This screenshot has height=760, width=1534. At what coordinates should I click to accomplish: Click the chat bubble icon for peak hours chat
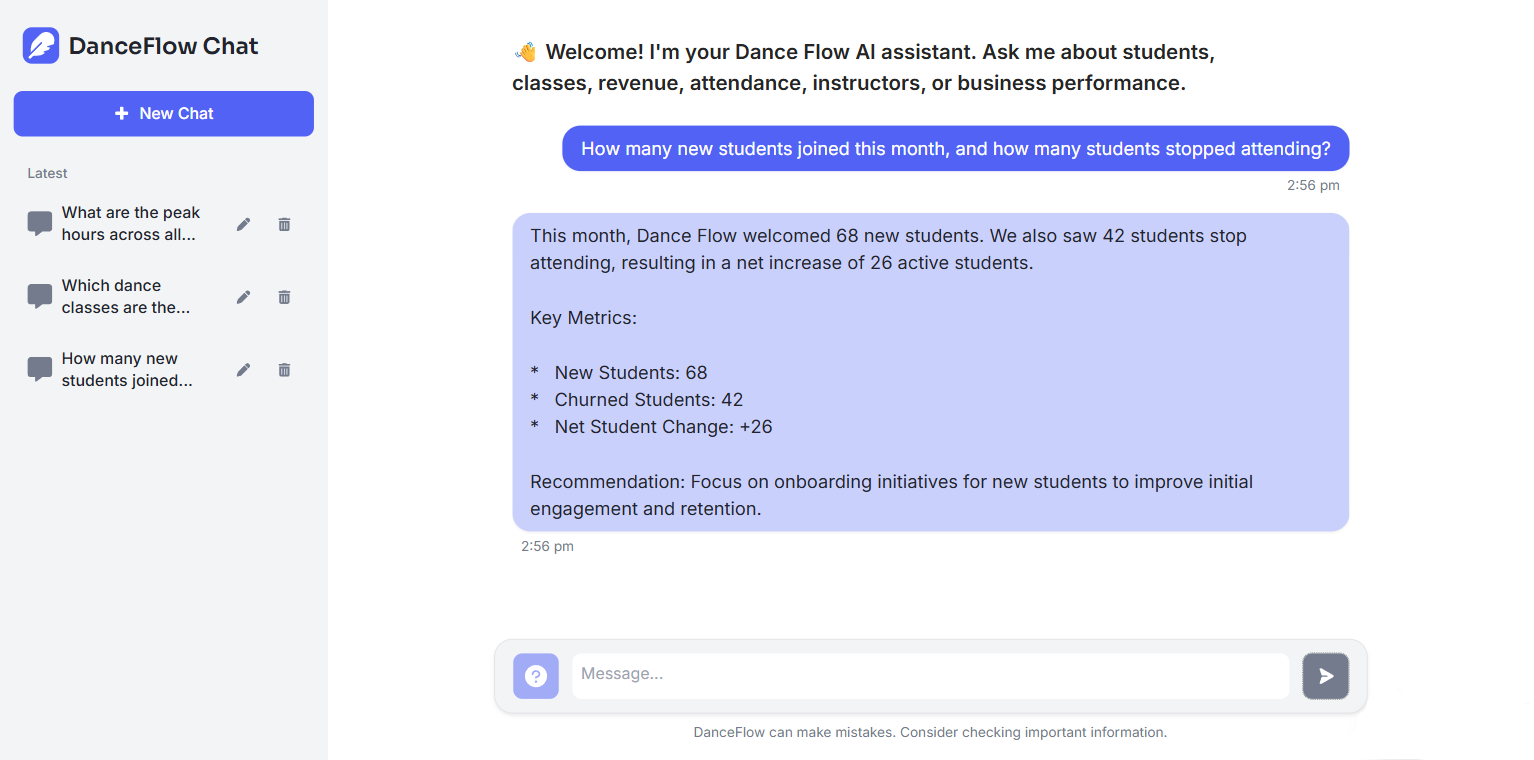40,224
